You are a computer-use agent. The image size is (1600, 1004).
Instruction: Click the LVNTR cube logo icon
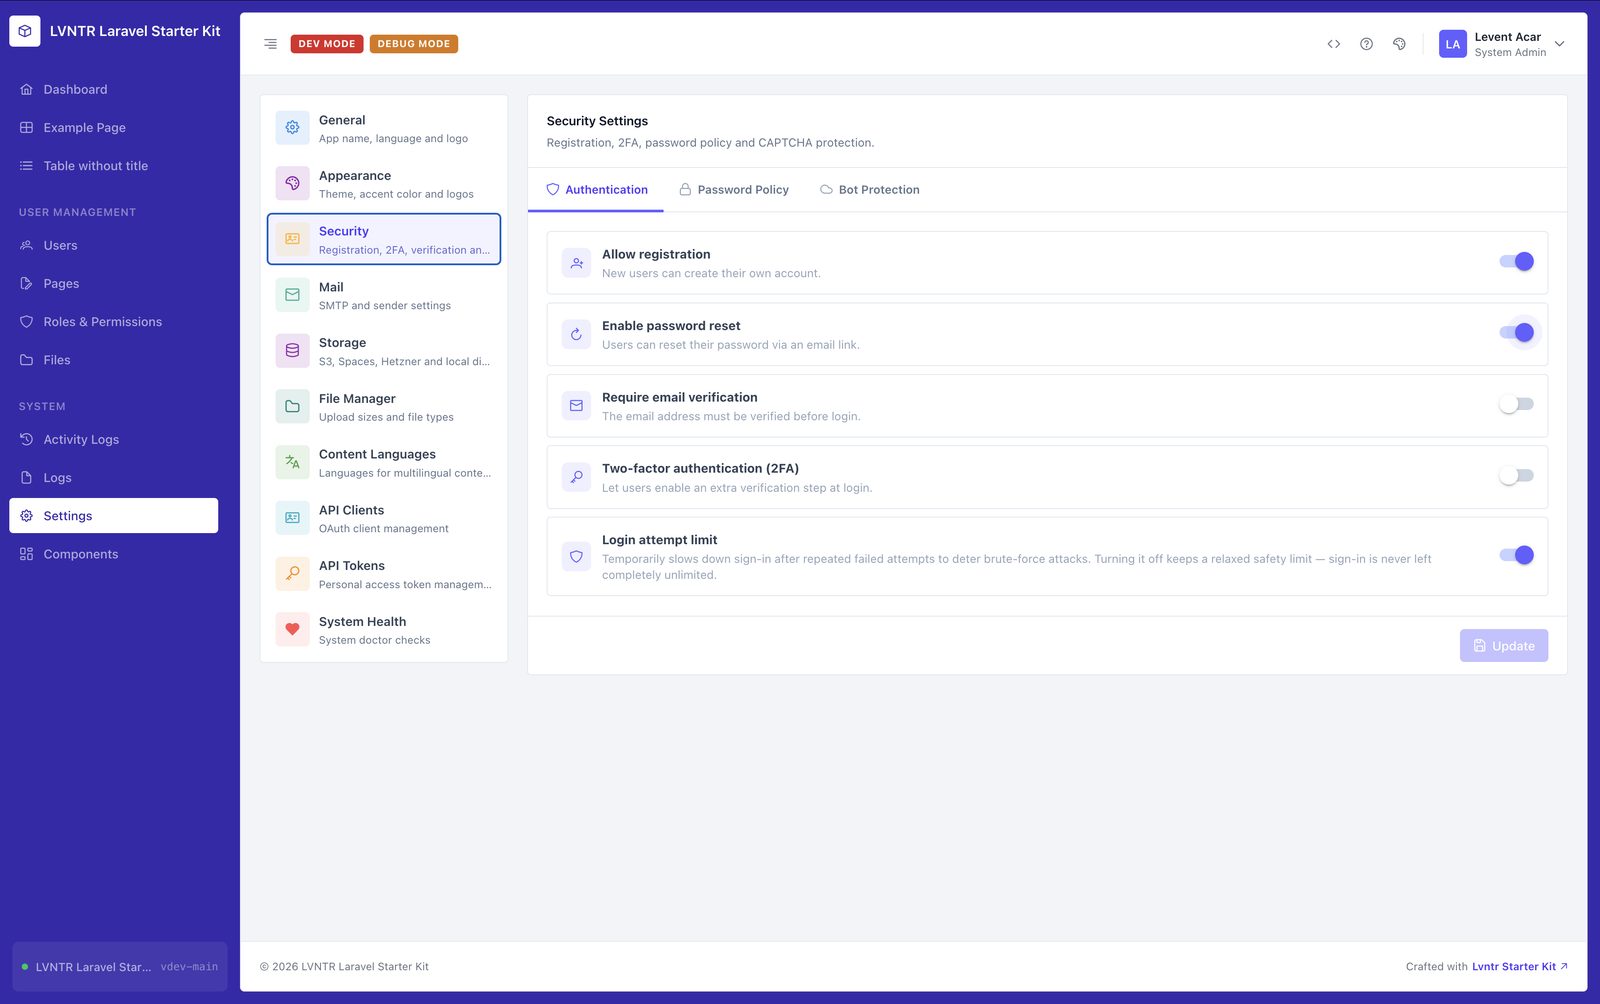click(25, 31)
